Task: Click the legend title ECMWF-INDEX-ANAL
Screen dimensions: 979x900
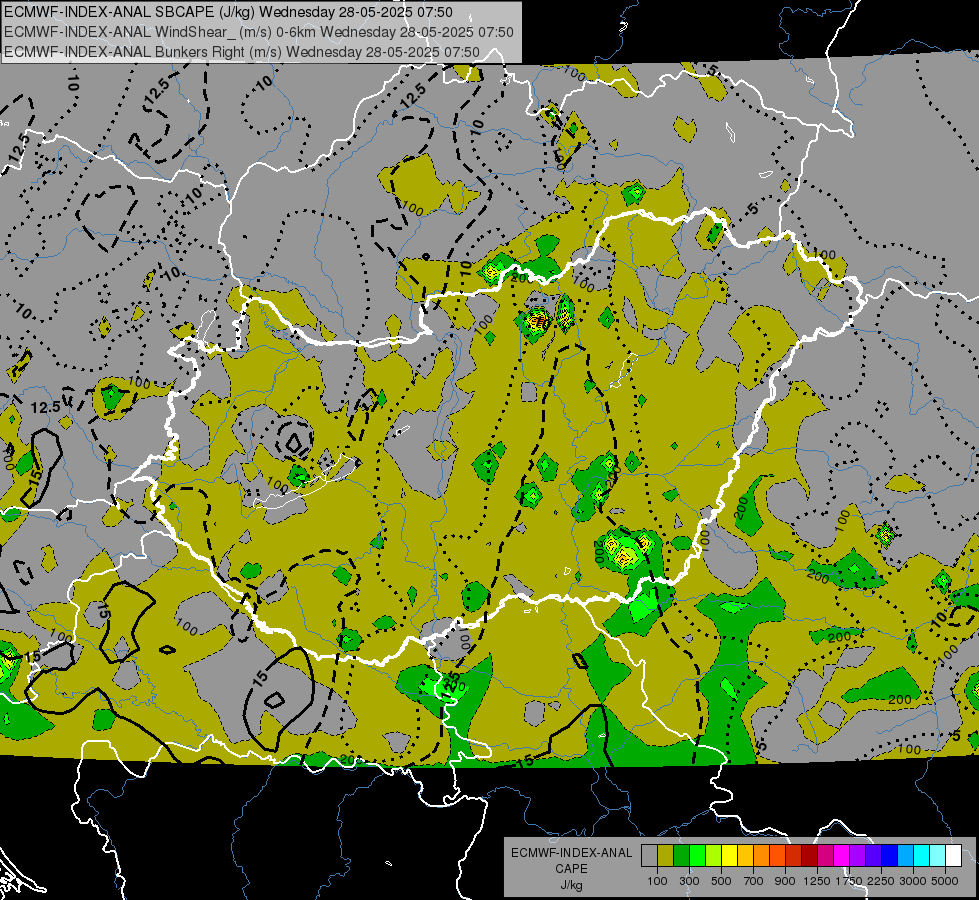Action: tap(572, 853)
